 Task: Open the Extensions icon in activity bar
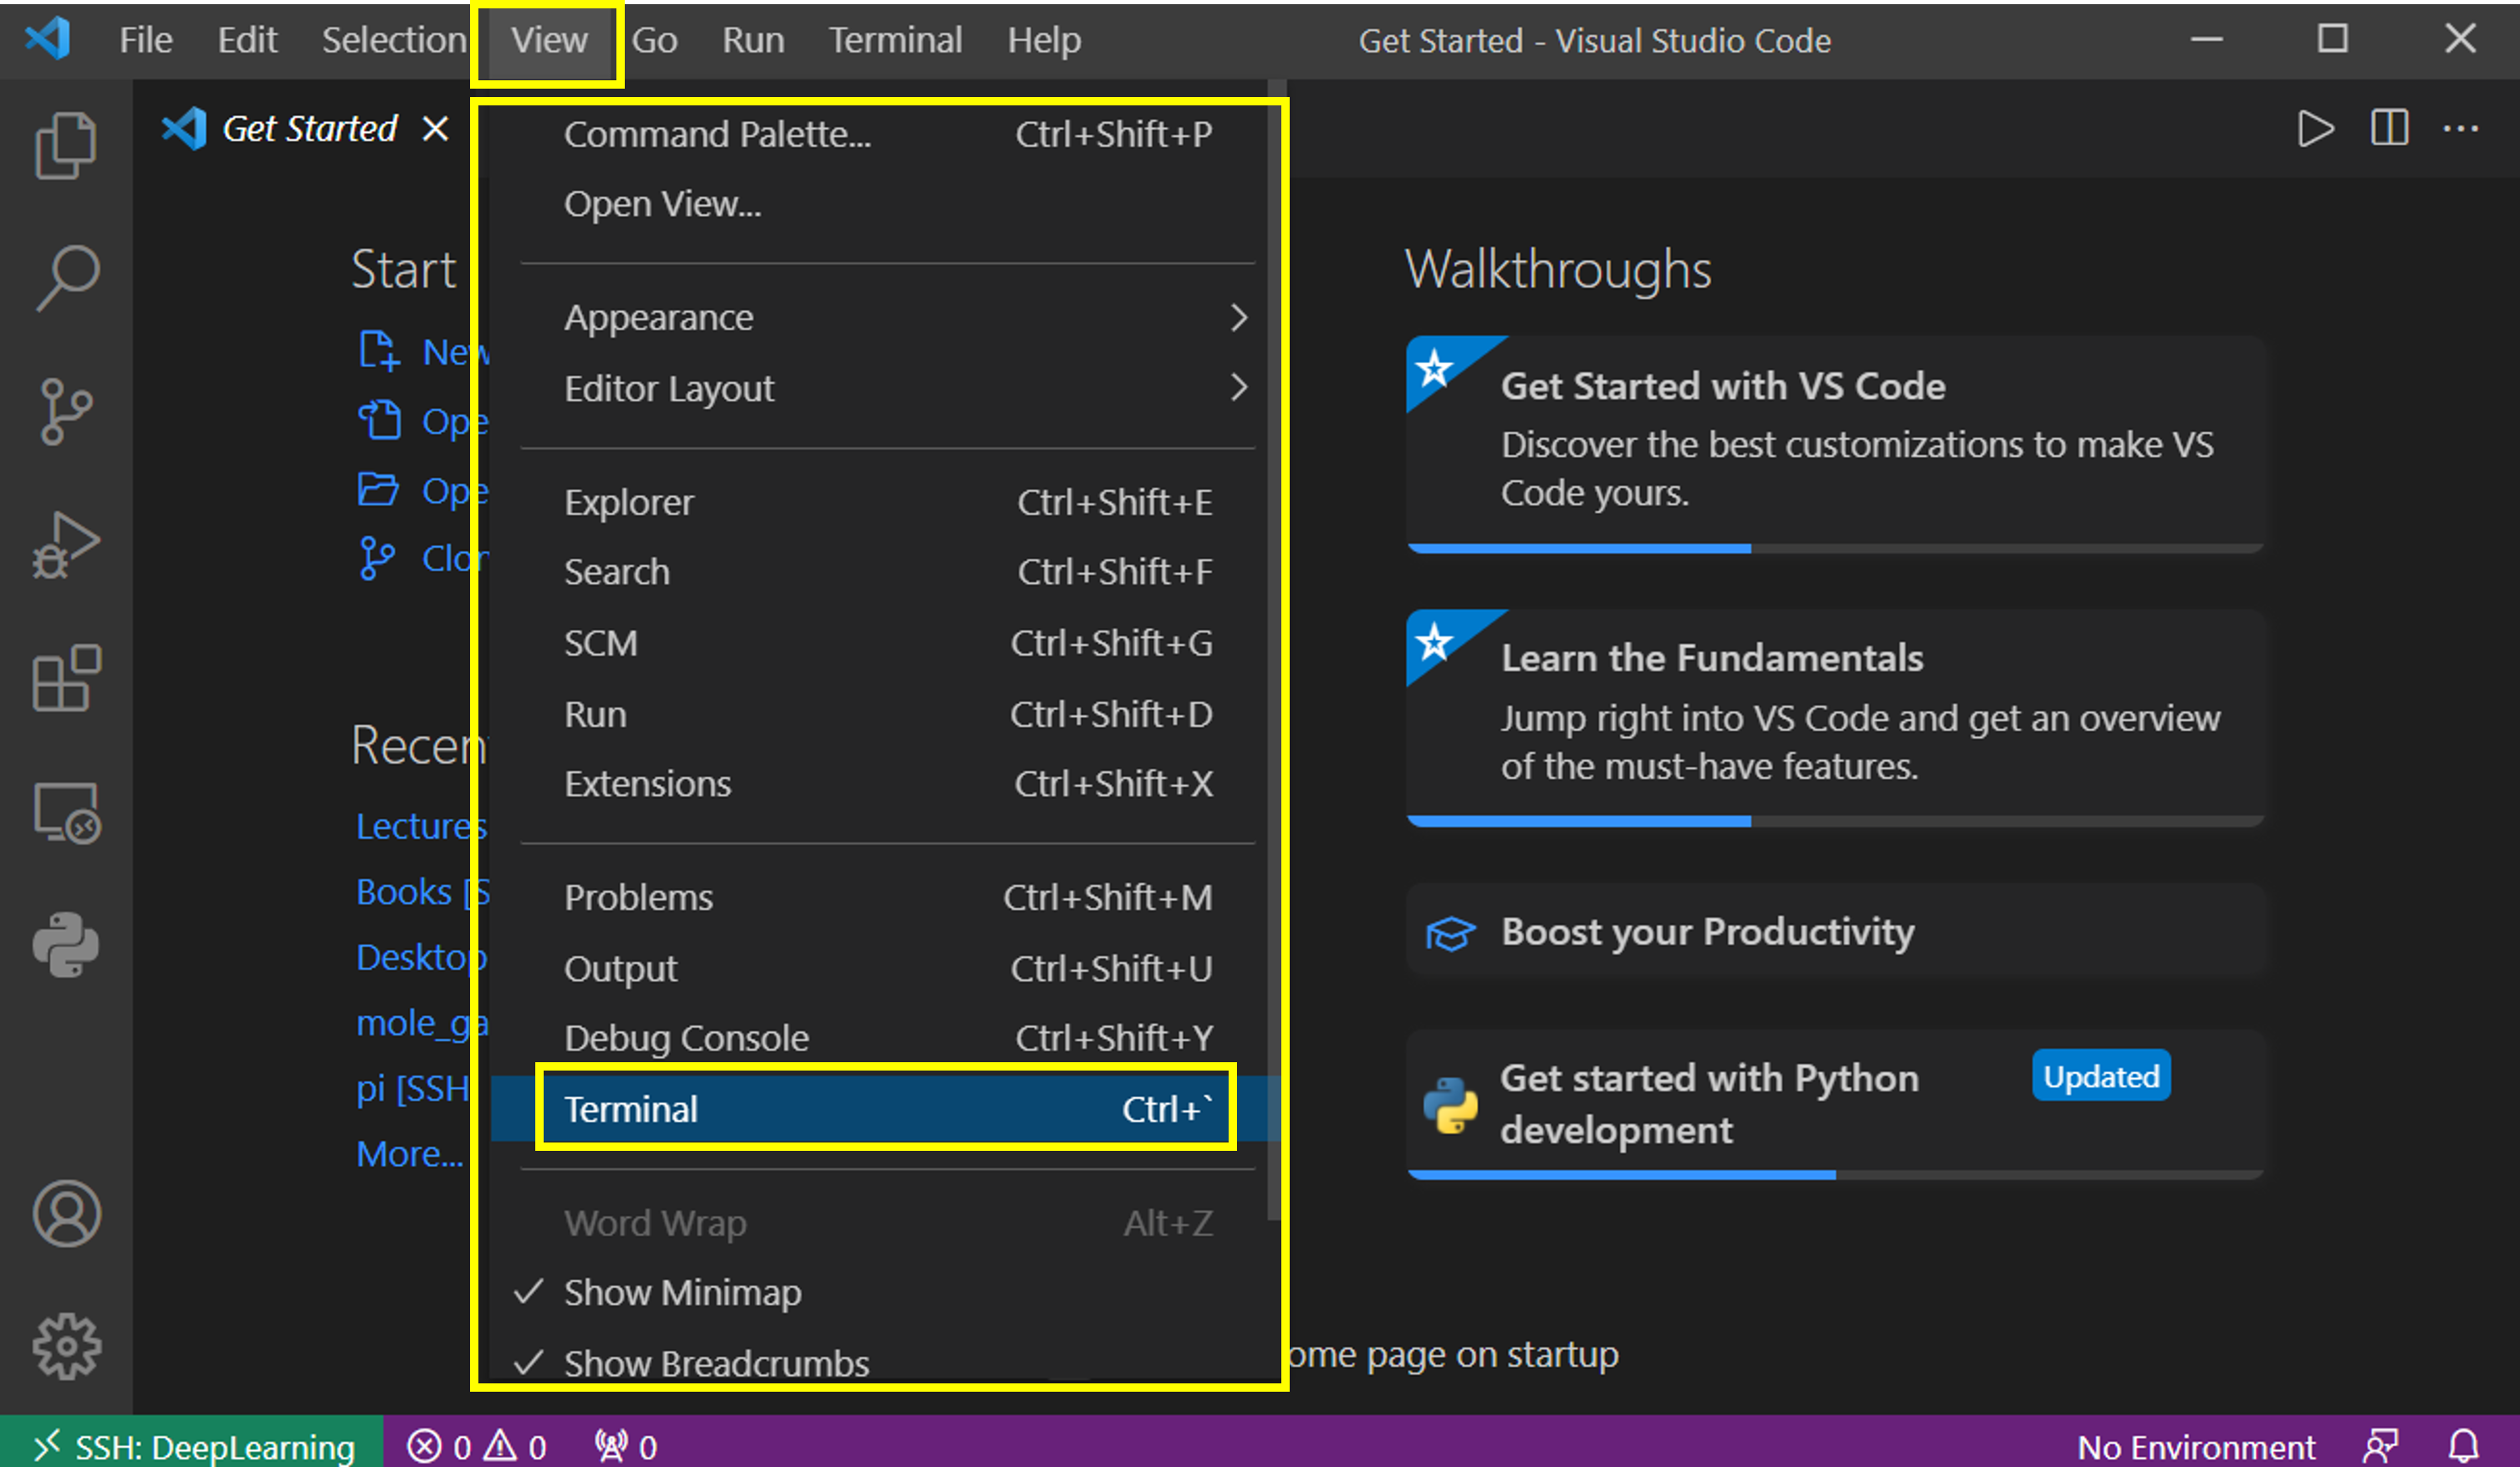click(66, 678)
